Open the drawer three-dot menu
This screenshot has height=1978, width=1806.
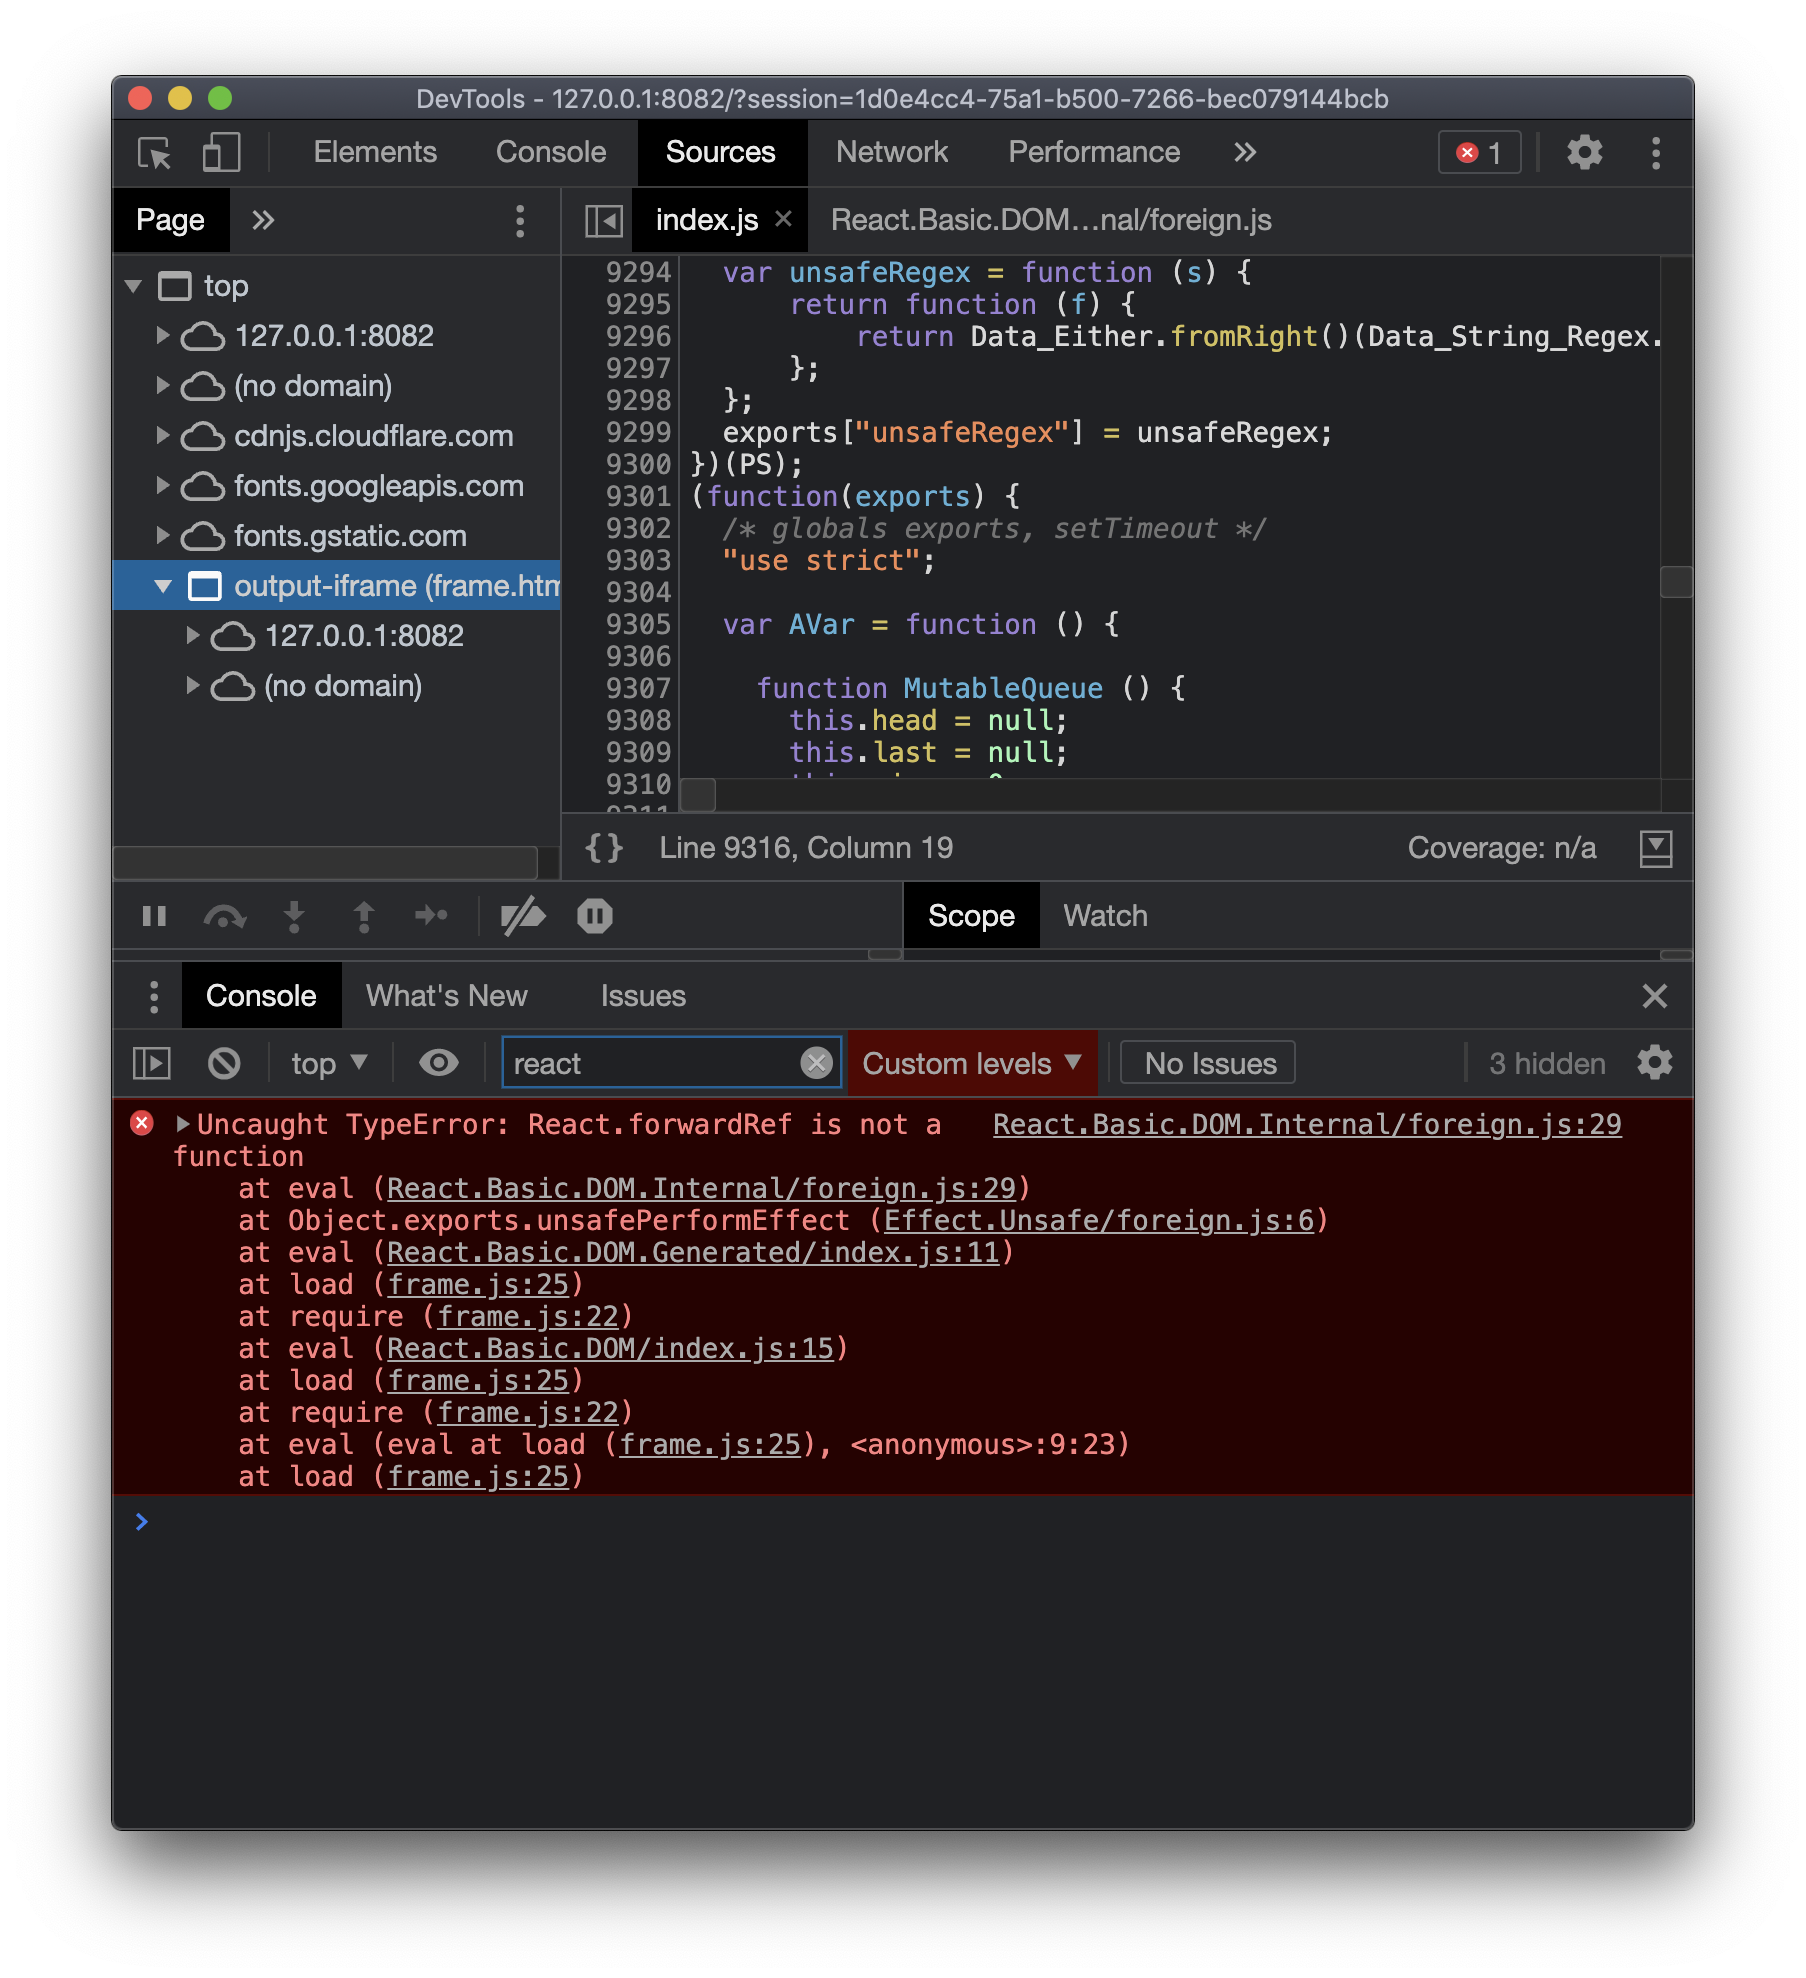coord(154,996)
